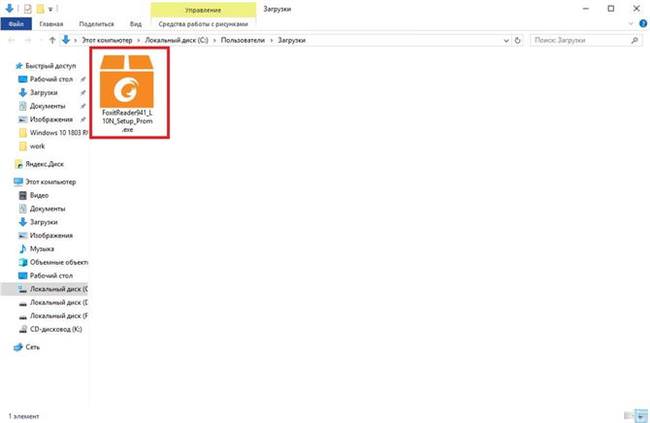Click the address bar downloads folder icon
This screenshot has height=423, width=650.
pyautogui.click(x=65, y=40)
